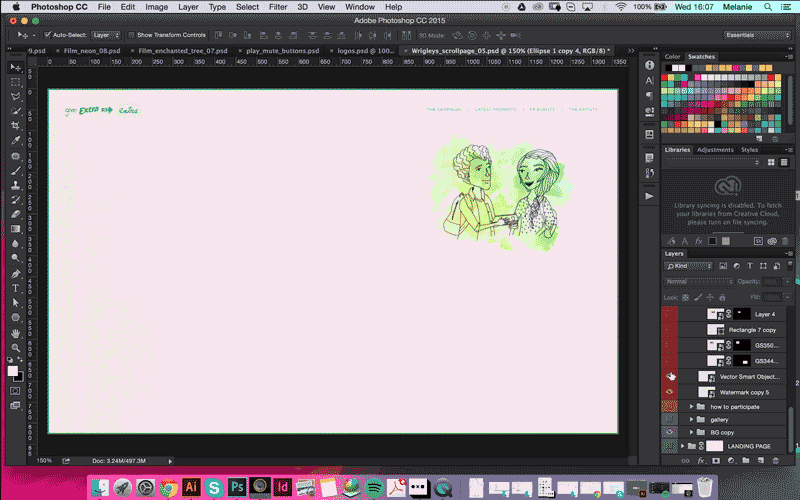Select the Crop tool

(x=16, y=126)
